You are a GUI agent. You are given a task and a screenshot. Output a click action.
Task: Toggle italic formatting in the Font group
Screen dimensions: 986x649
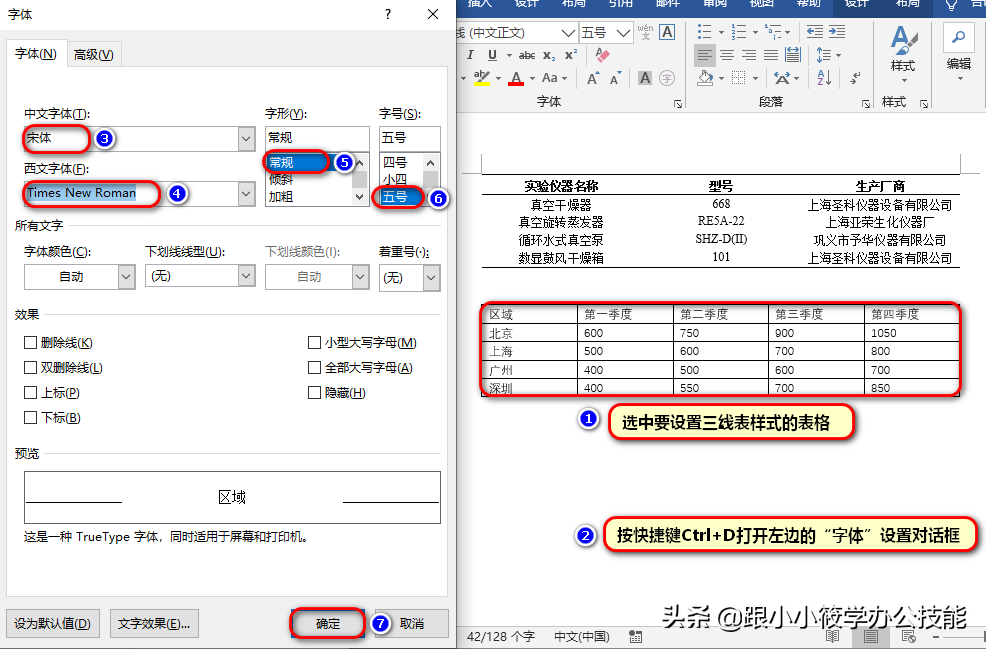coord(470,54)
